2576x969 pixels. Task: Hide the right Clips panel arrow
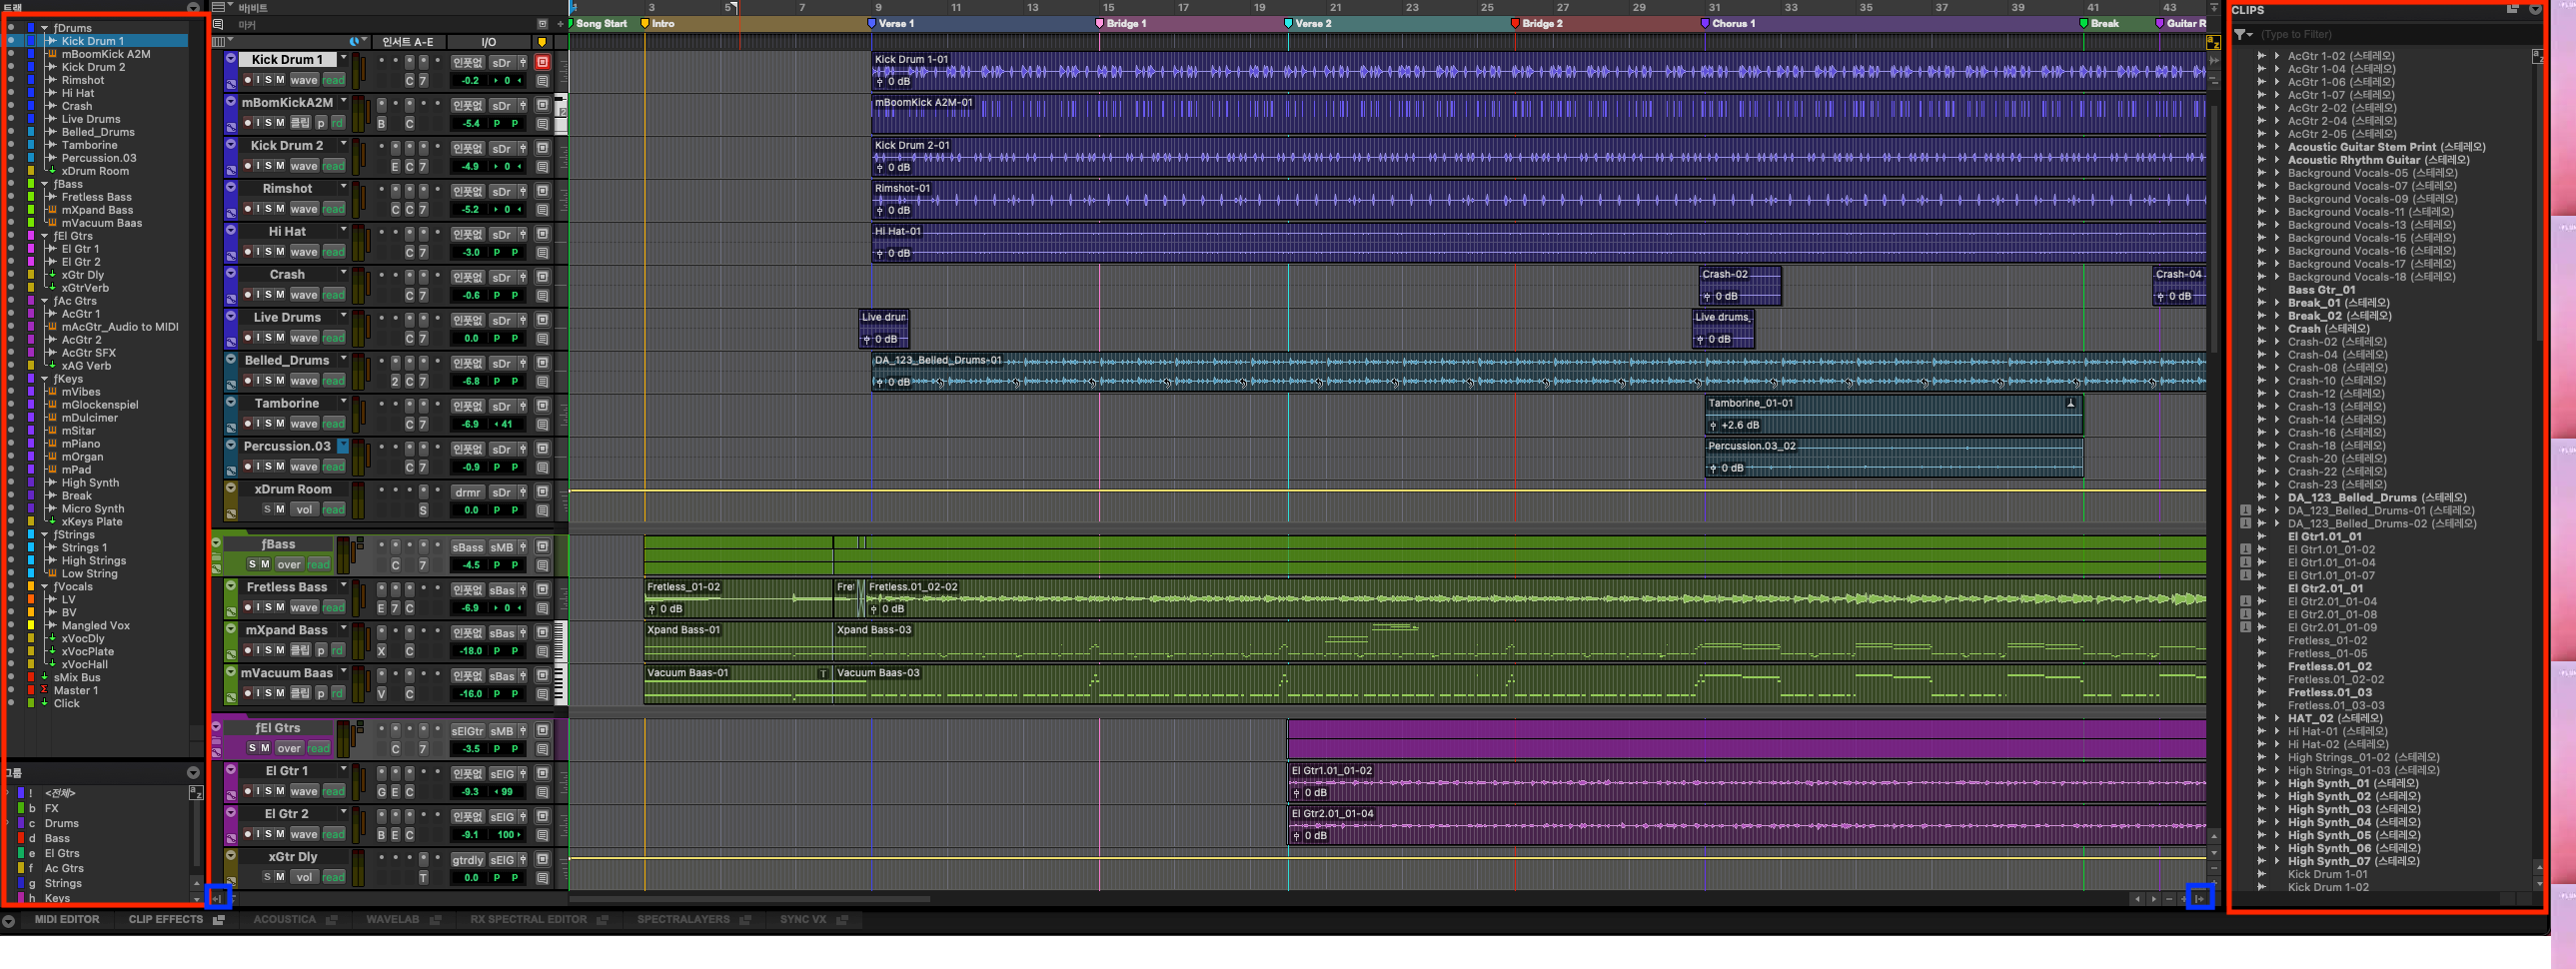2199,898
